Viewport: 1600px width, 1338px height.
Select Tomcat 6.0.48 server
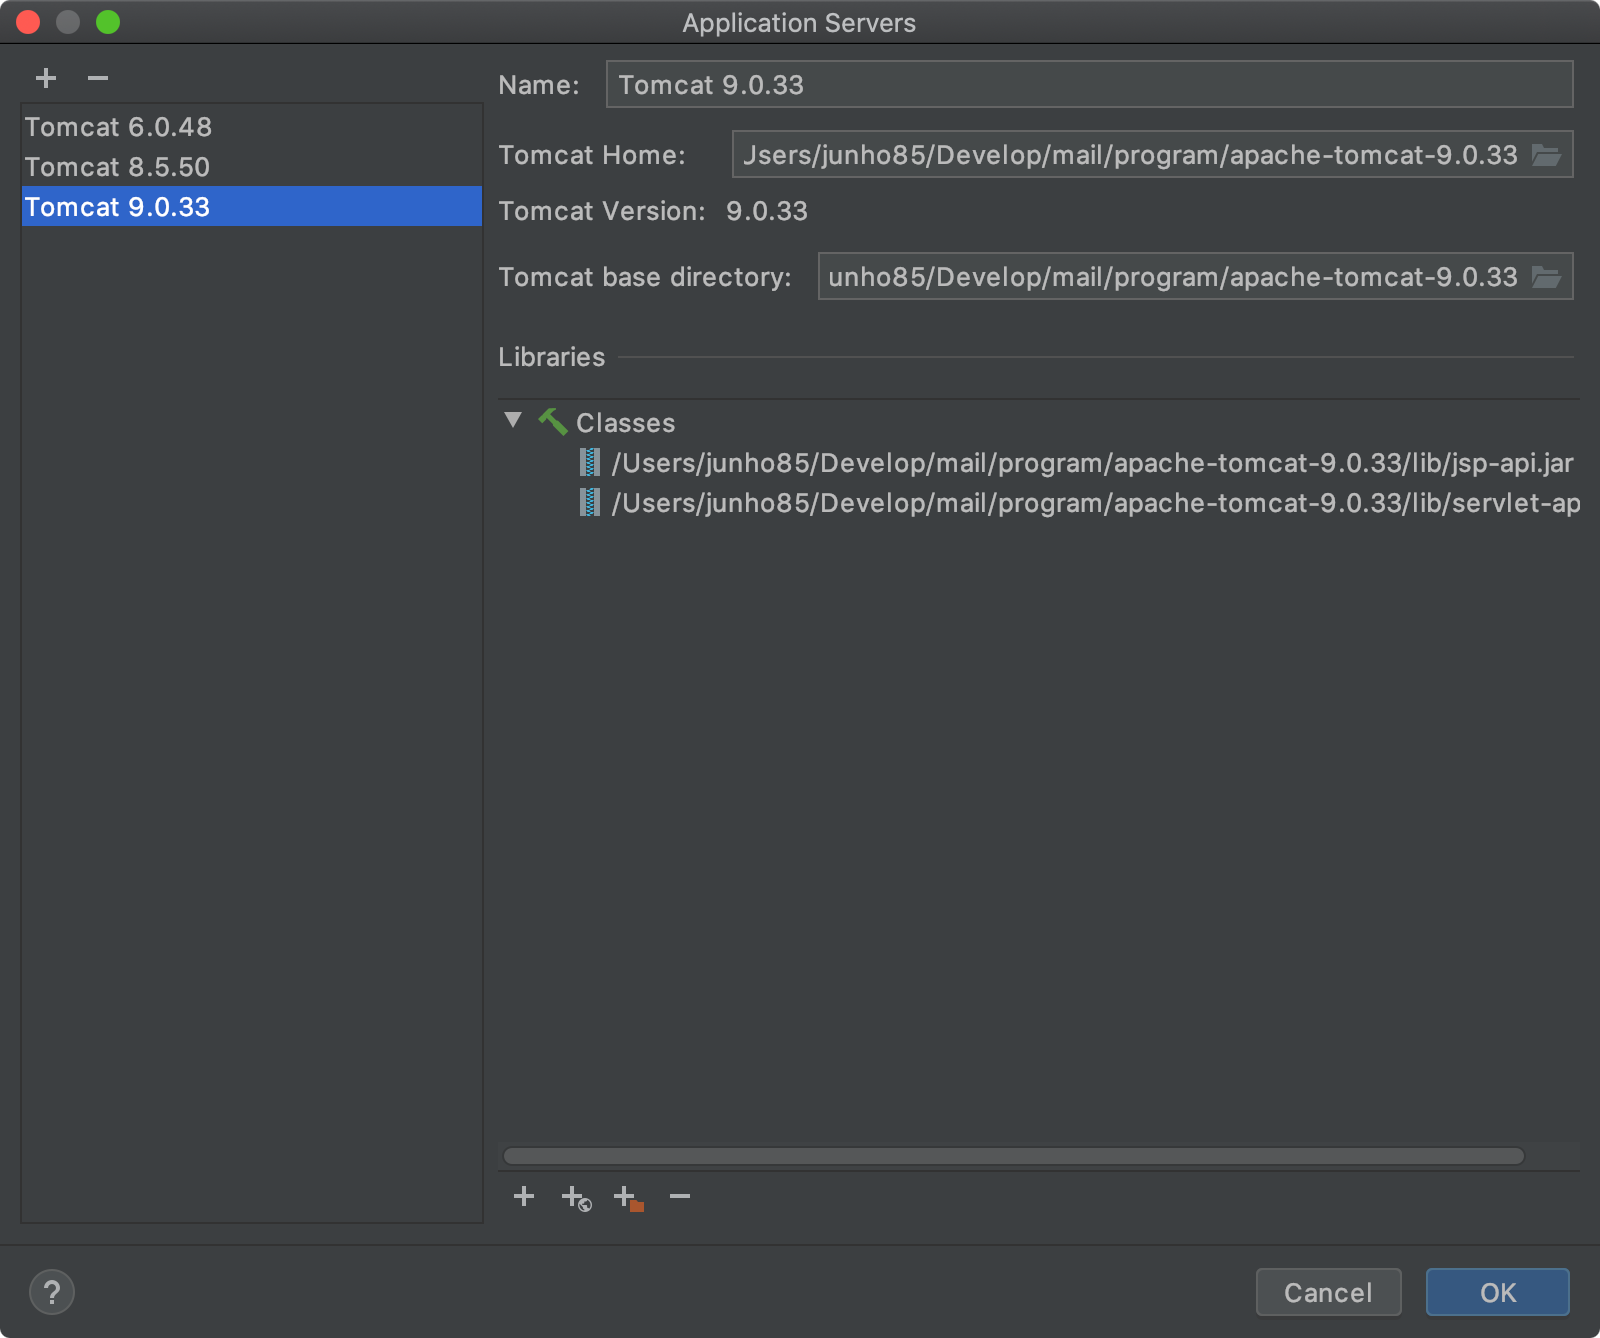(251, 127)
